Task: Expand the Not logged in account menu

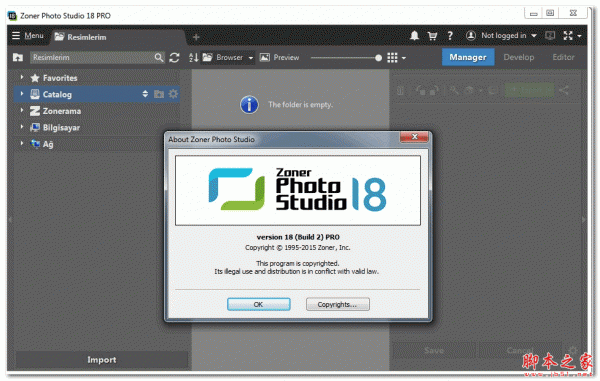Action: 501,36
